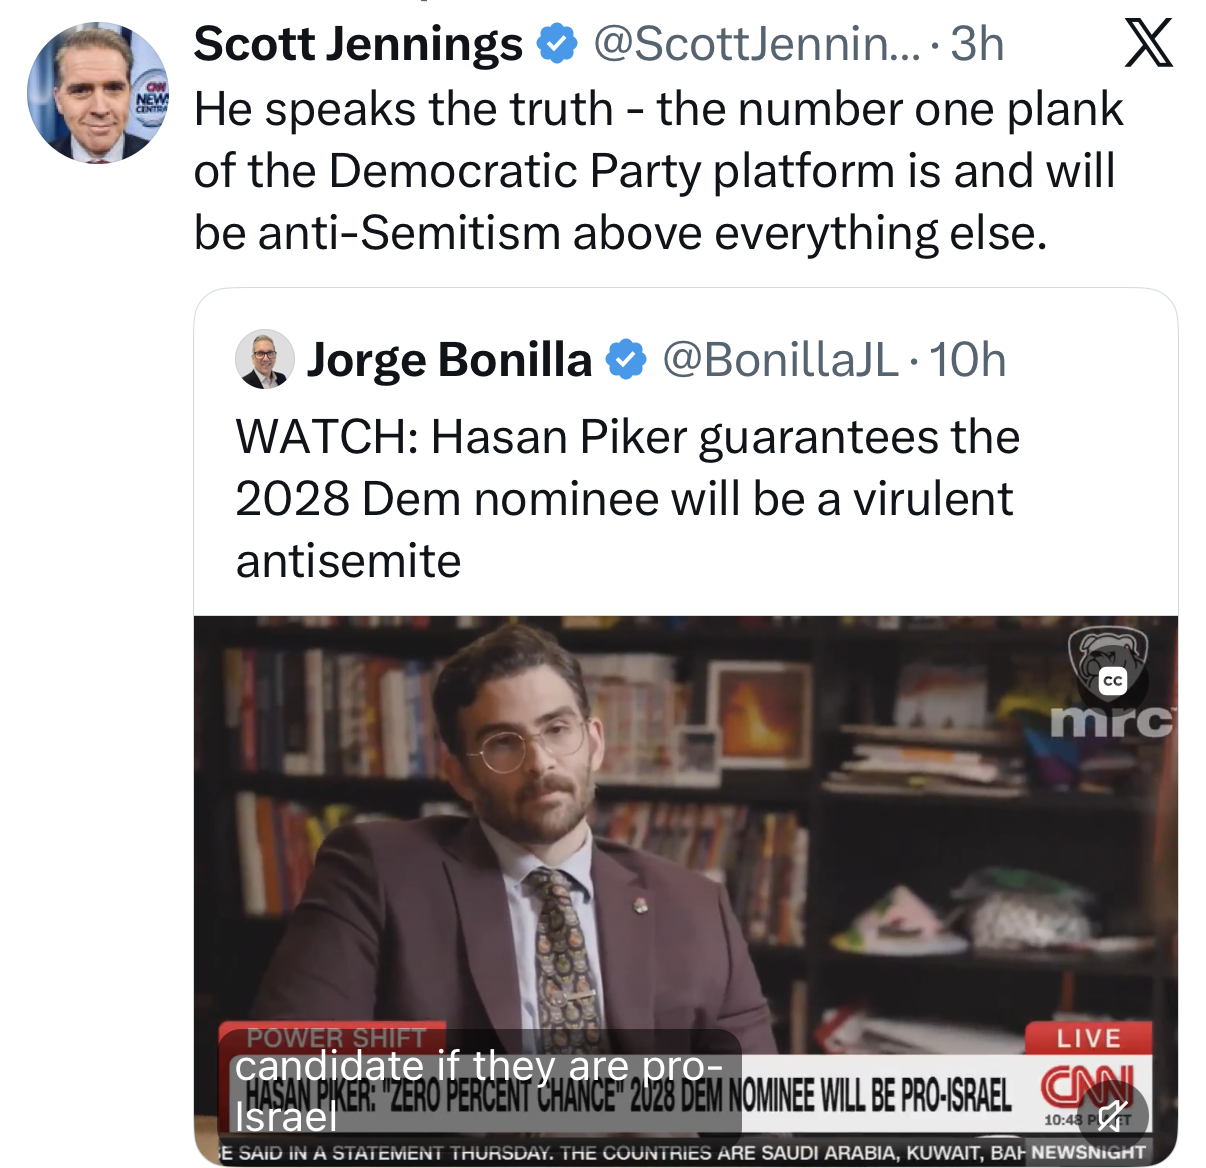Screen dimensions: 1206x1168
Task: Open Jorge Bonilla's small avatar
Action: [x=264, y=359]
